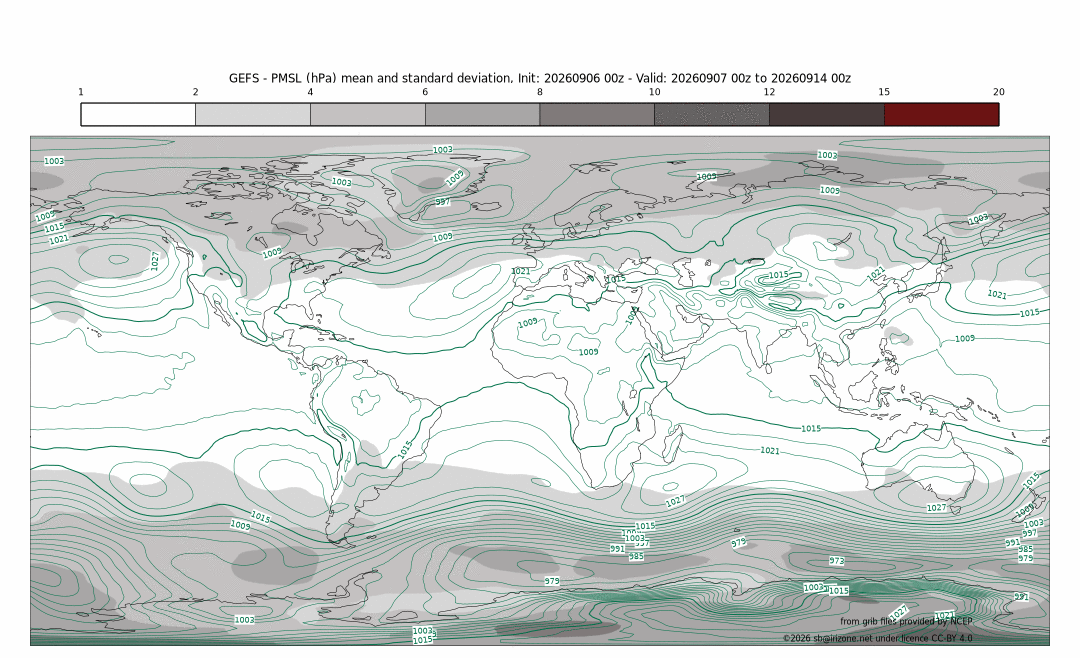
Task: Click the 1027 contour label in North Pacific
Action: [x=155, y=260]
